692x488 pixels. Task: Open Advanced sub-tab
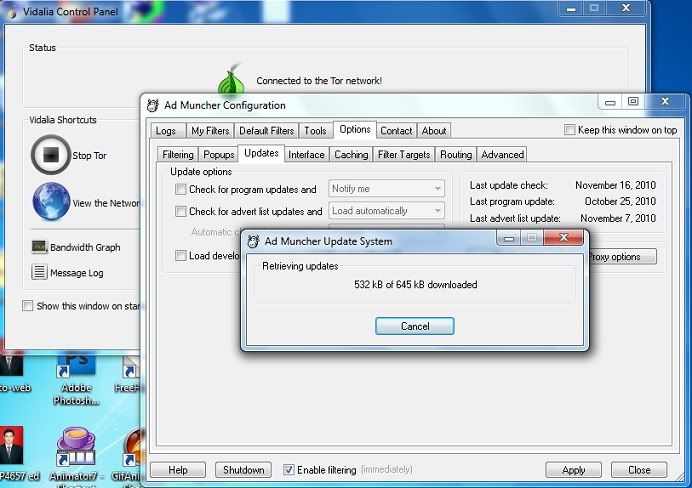pyautogui.click(x=502, y=154)
